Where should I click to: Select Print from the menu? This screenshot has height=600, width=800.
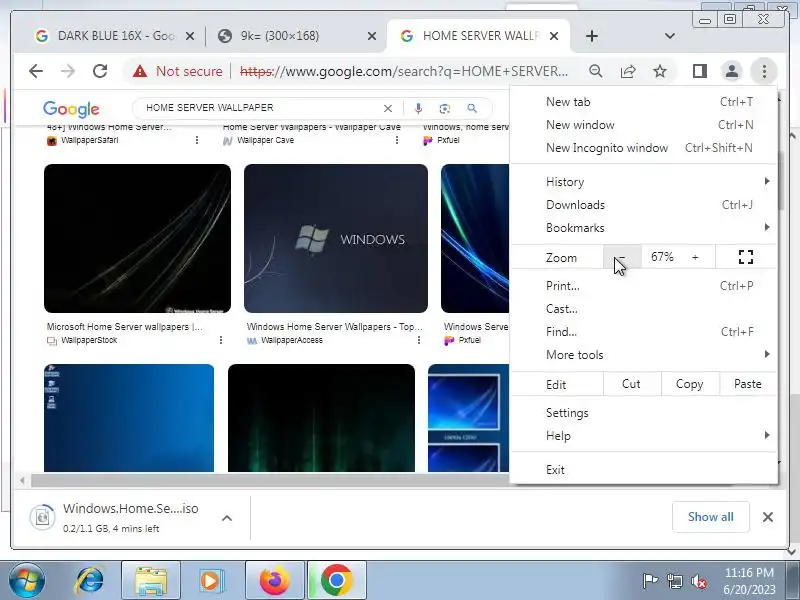pyautogui.click(x=644, y=286)
